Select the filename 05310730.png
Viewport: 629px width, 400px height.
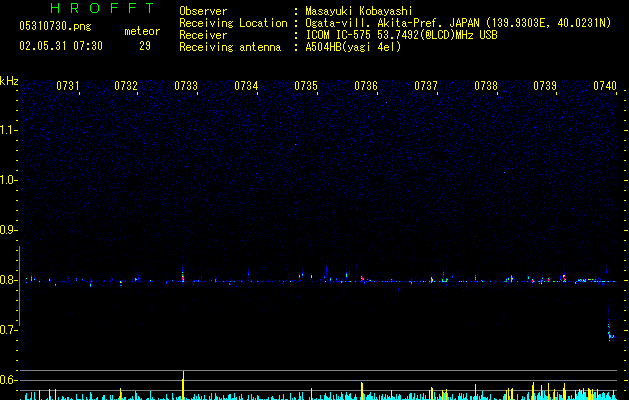click(55, 26)
